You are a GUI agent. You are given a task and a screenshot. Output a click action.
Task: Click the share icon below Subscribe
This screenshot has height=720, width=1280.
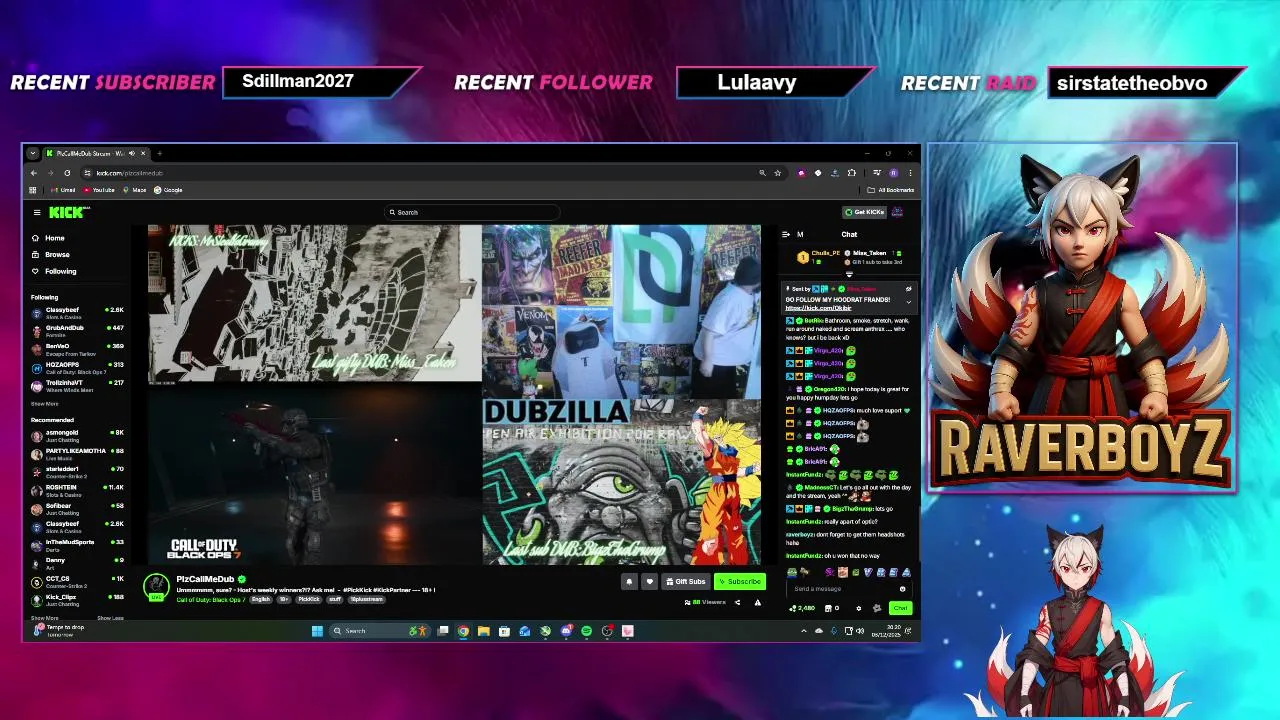coord(738,602)
